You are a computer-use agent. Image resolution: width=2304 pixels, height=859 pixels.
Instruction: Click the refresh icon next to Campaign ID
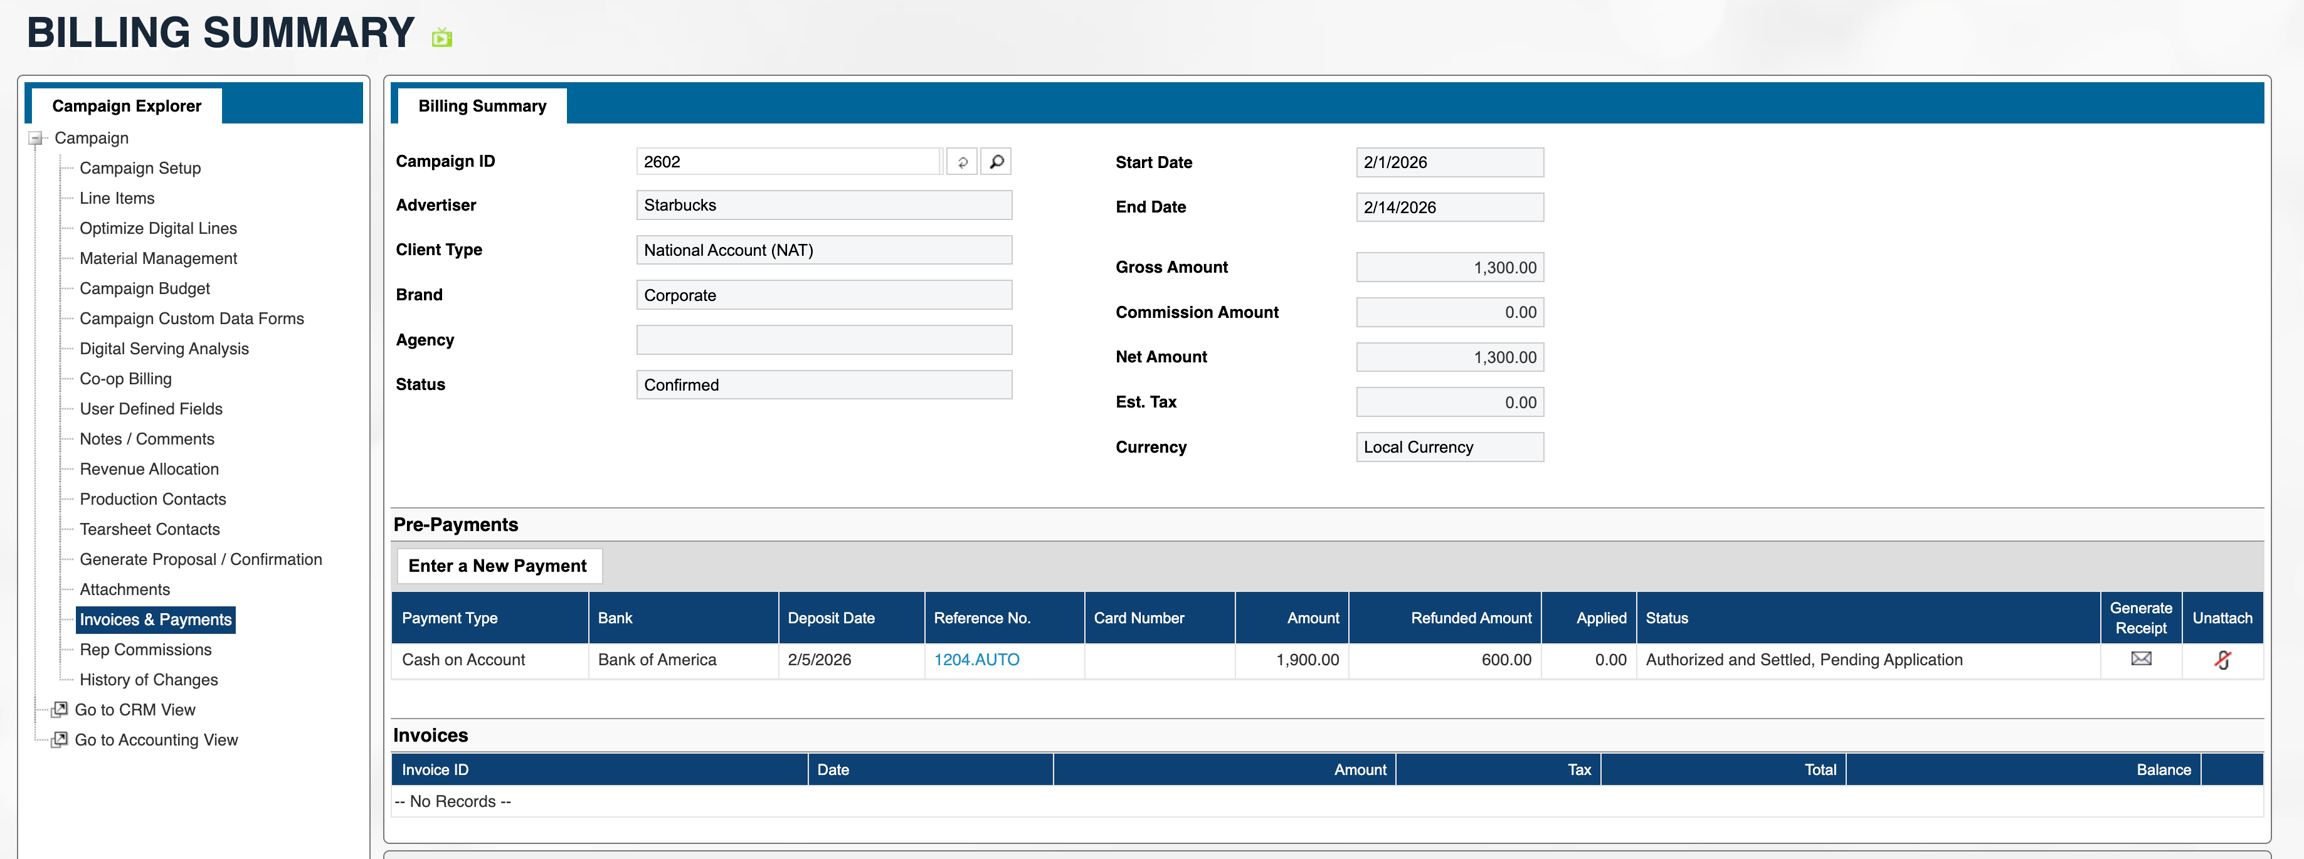coord(962,162)
